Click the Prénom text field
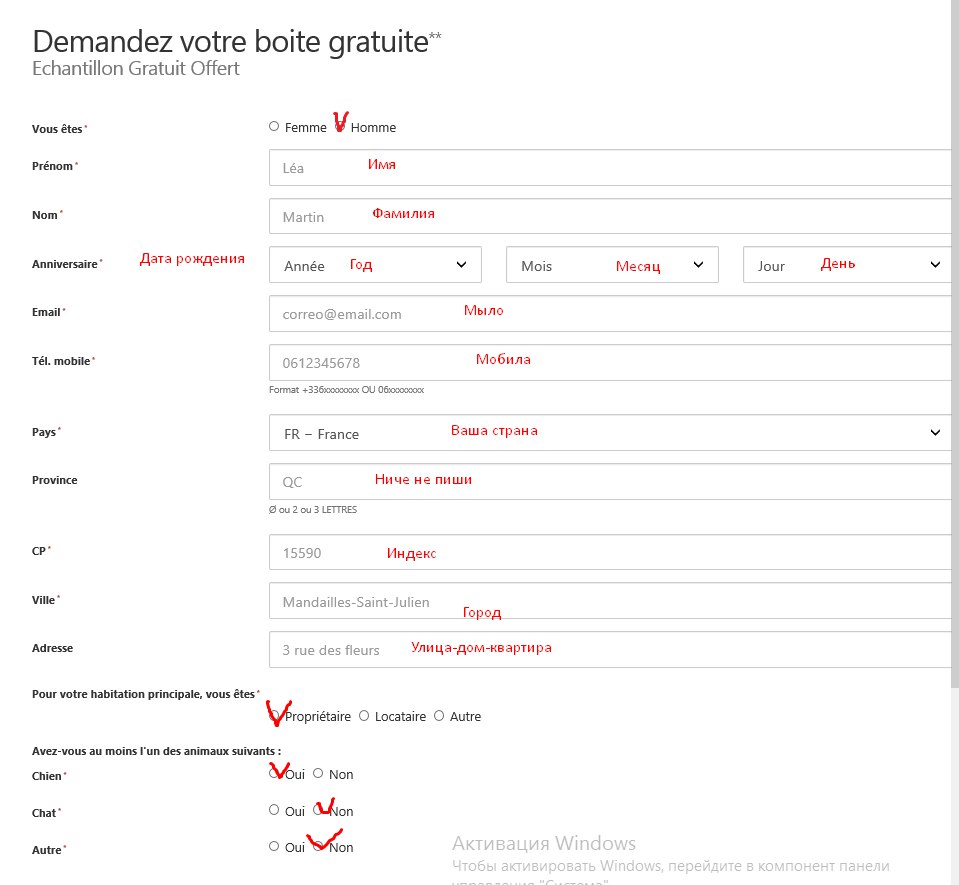Screen dimensions: 959x885 [610, 167]
